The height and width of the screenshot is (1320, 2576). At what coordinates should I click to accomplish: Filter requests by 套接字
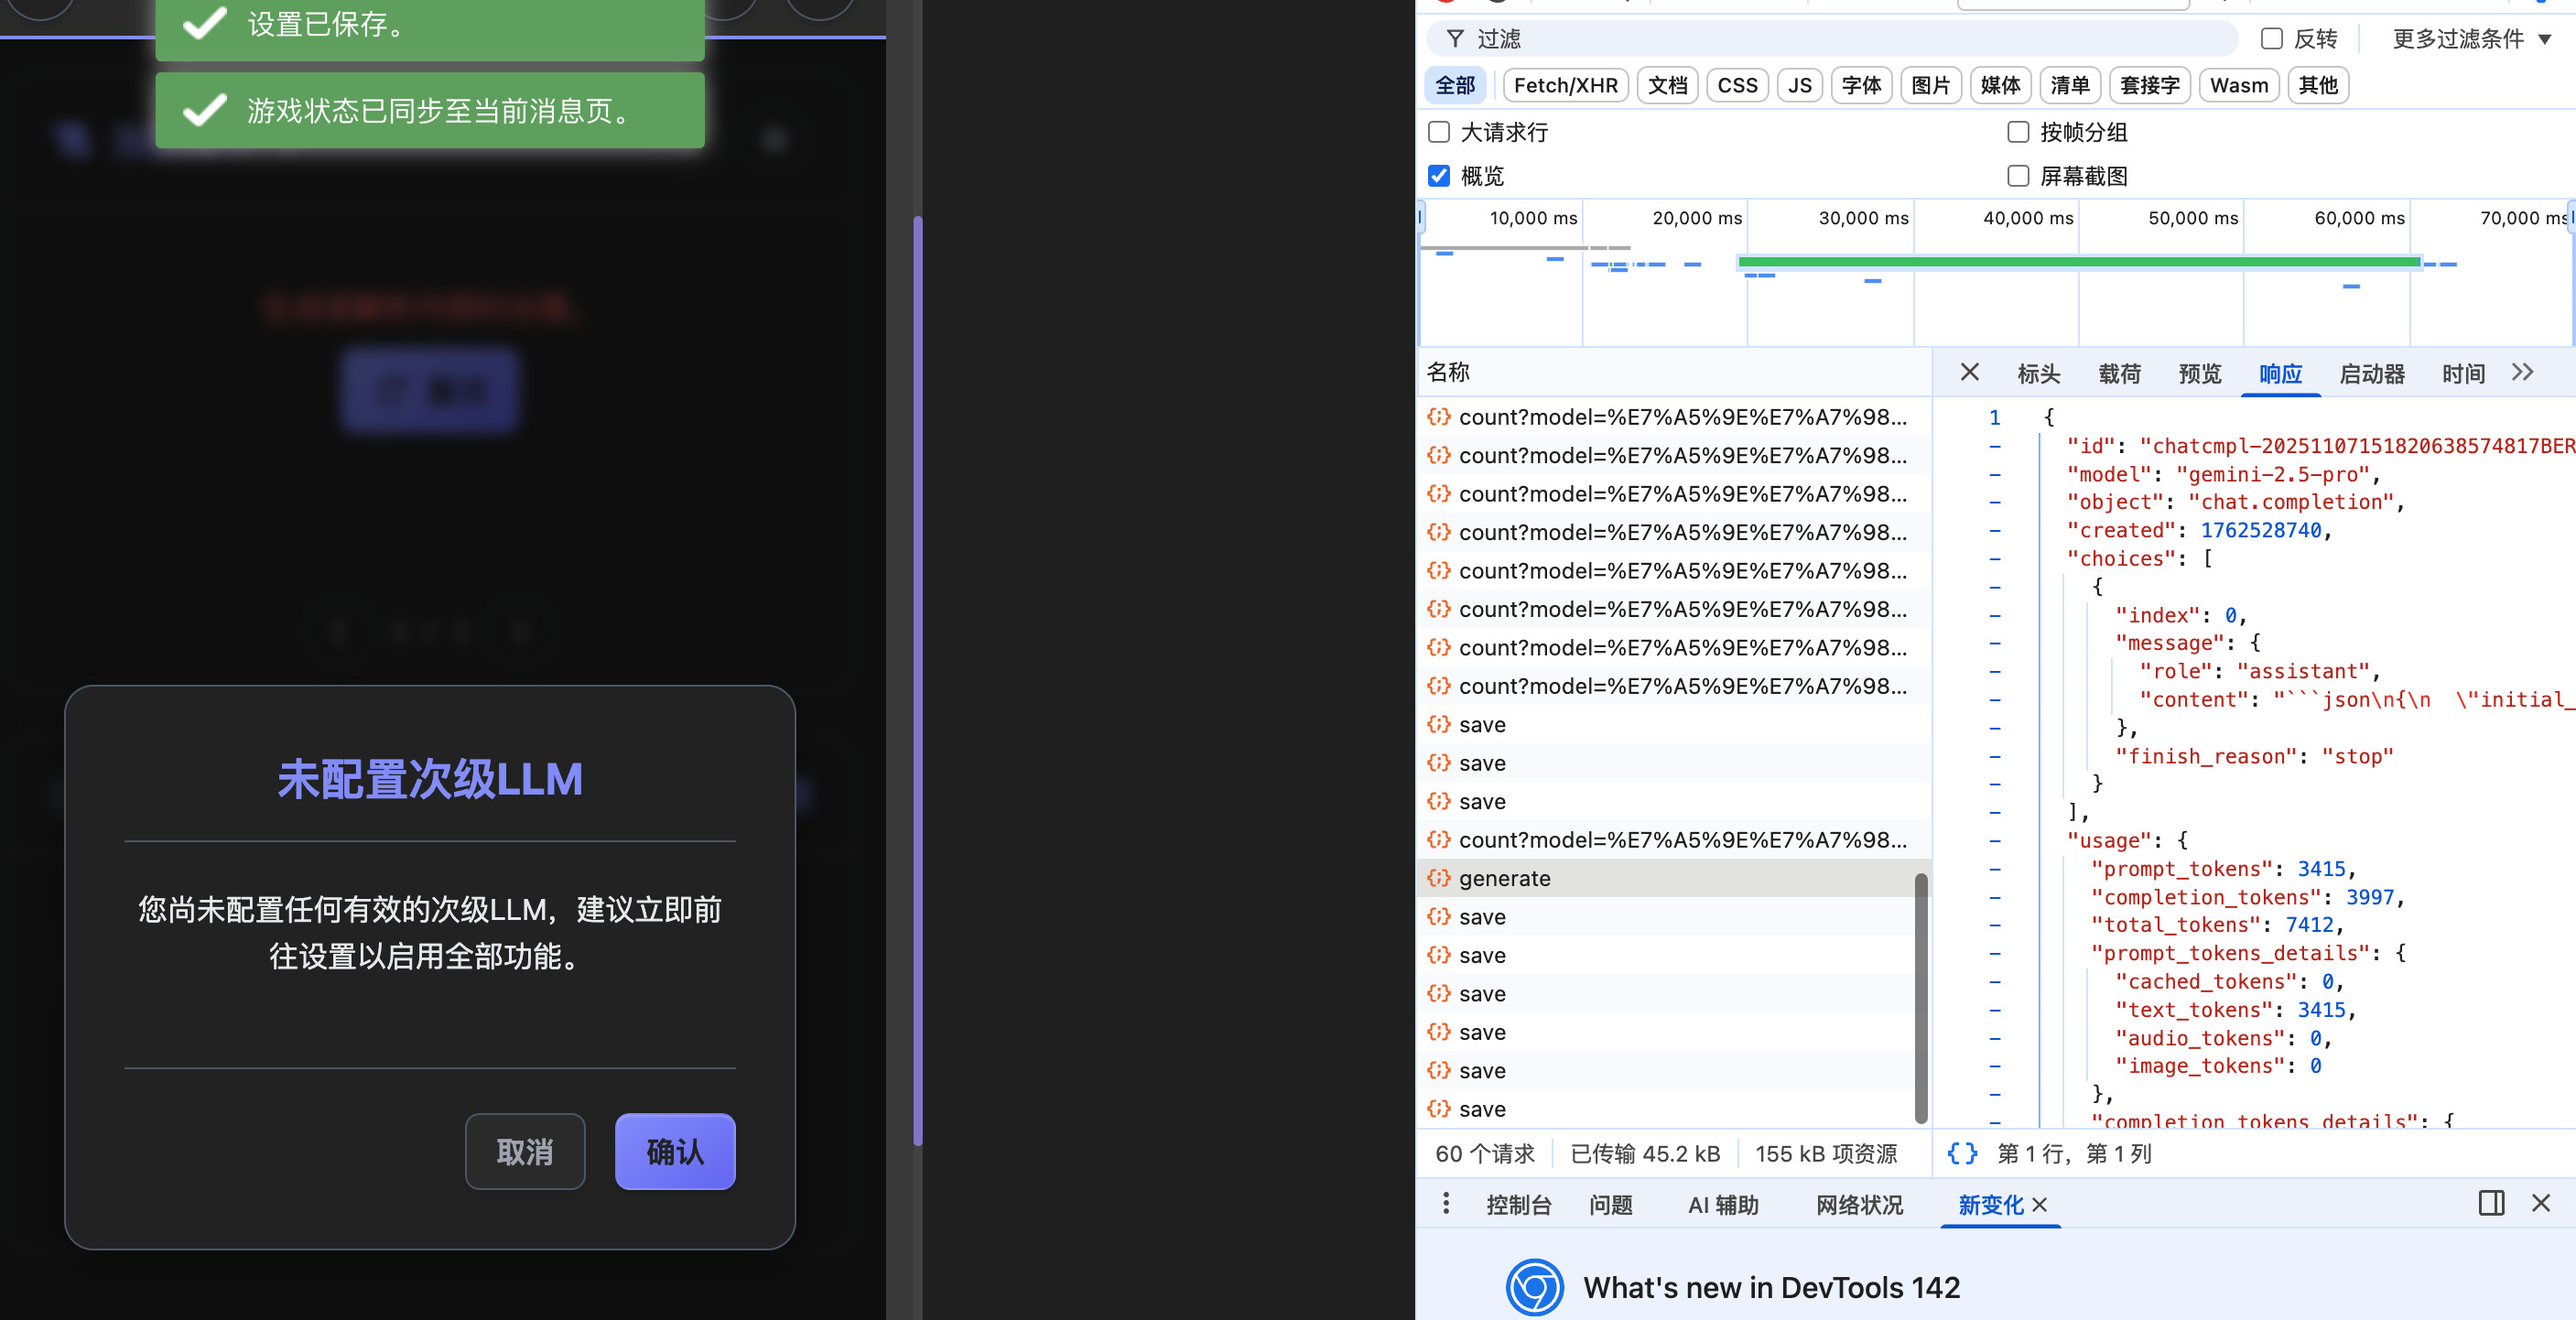coord(2149,85)
